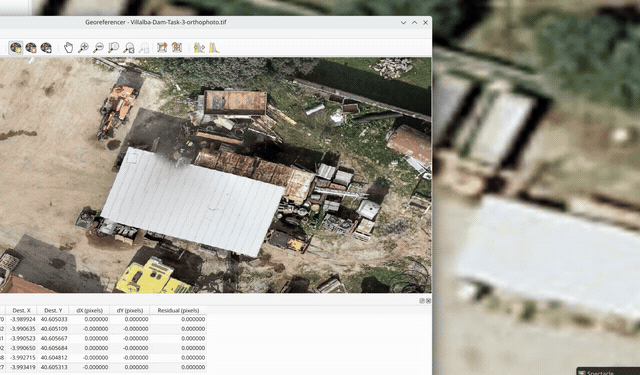Select the Zoom Out magnifier tool
Image resolution: width=640 pixels, height=375 pixels.
click(98, 48)
